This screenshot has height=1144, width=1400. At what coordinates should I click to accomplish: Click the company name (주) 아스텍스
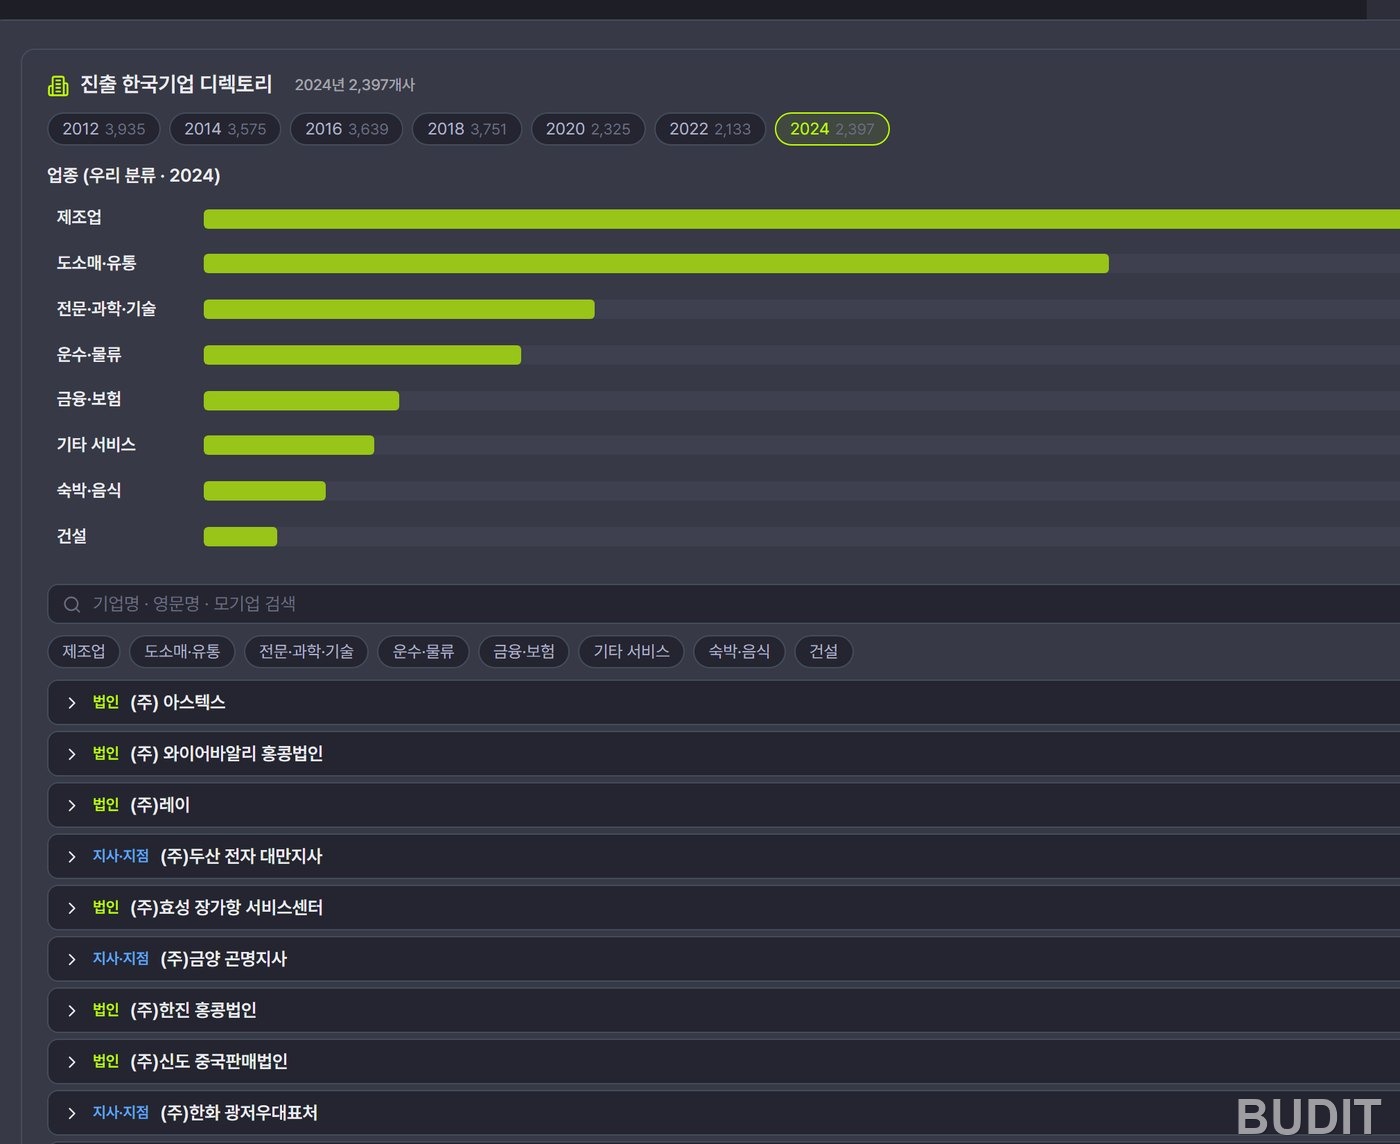[178, 703]
